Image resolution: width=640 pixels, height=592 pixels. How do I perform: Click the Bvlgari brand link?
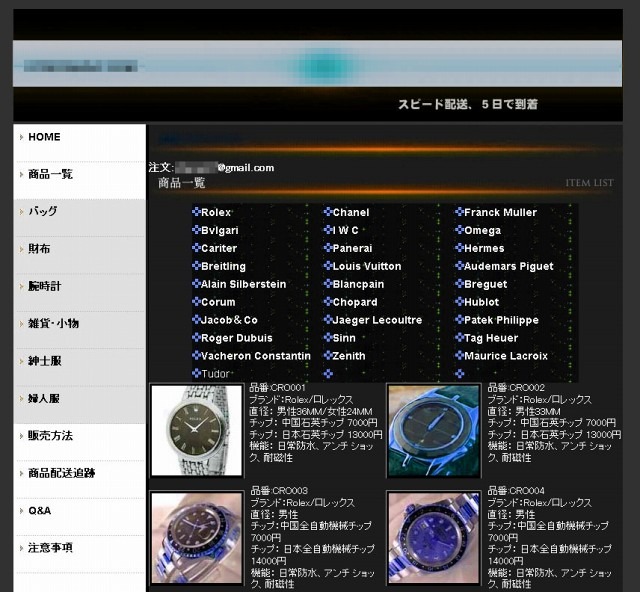[x=220, y=230]
